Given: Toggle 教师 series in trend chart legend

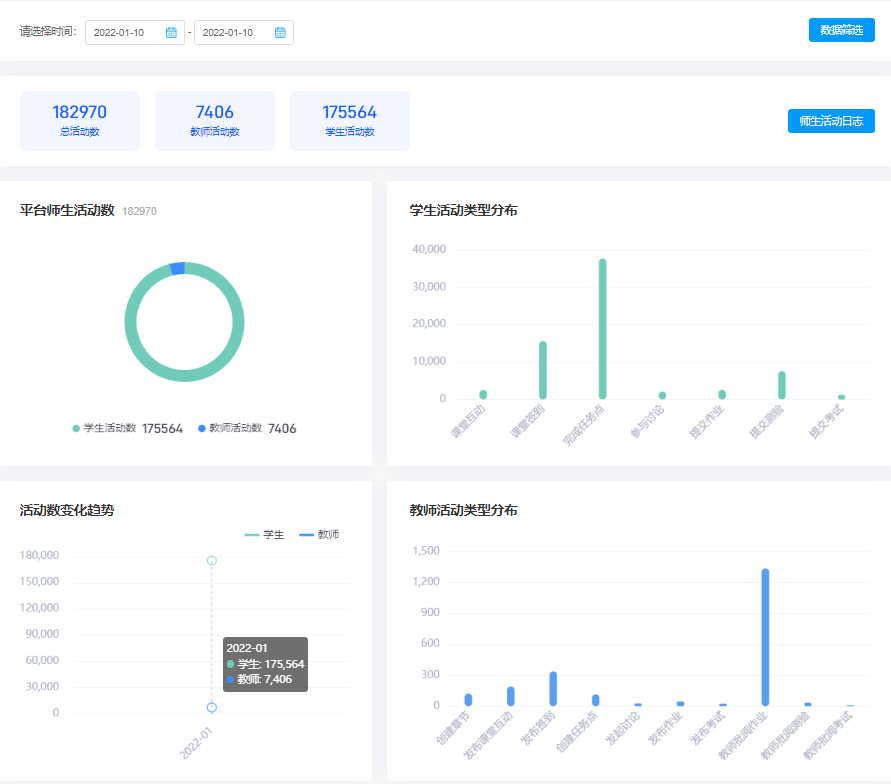Looking at the screenshot, I should (319, 535).
